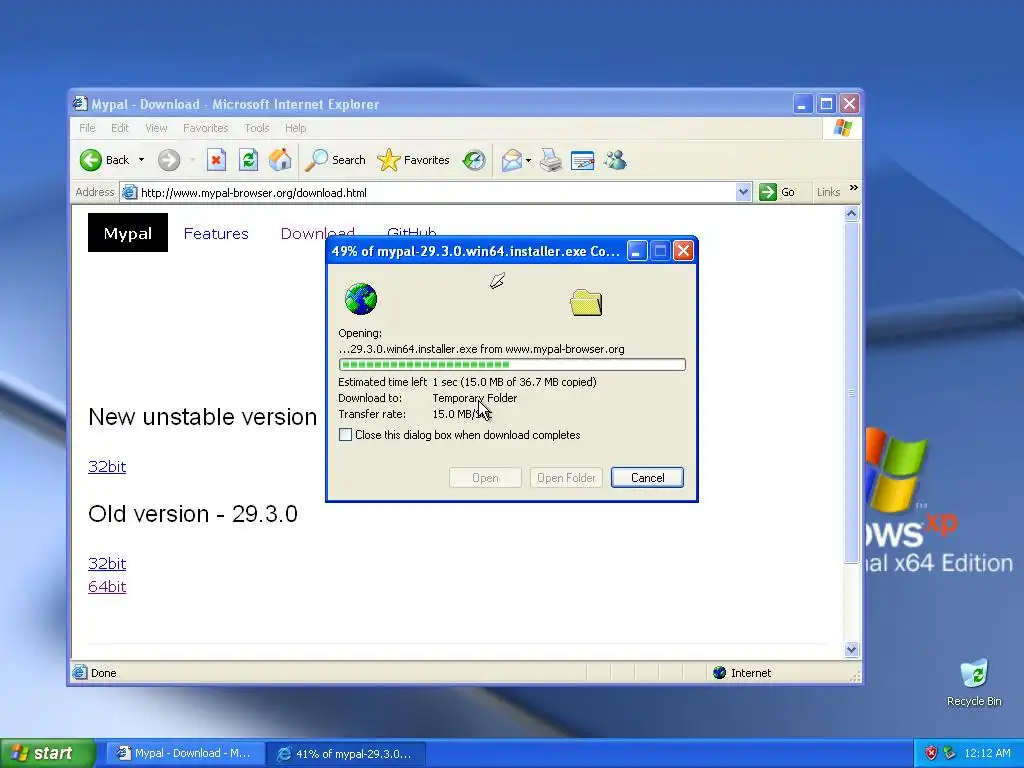
Task: Expand the Back button history dropdown
Action: tap(141, 160)
